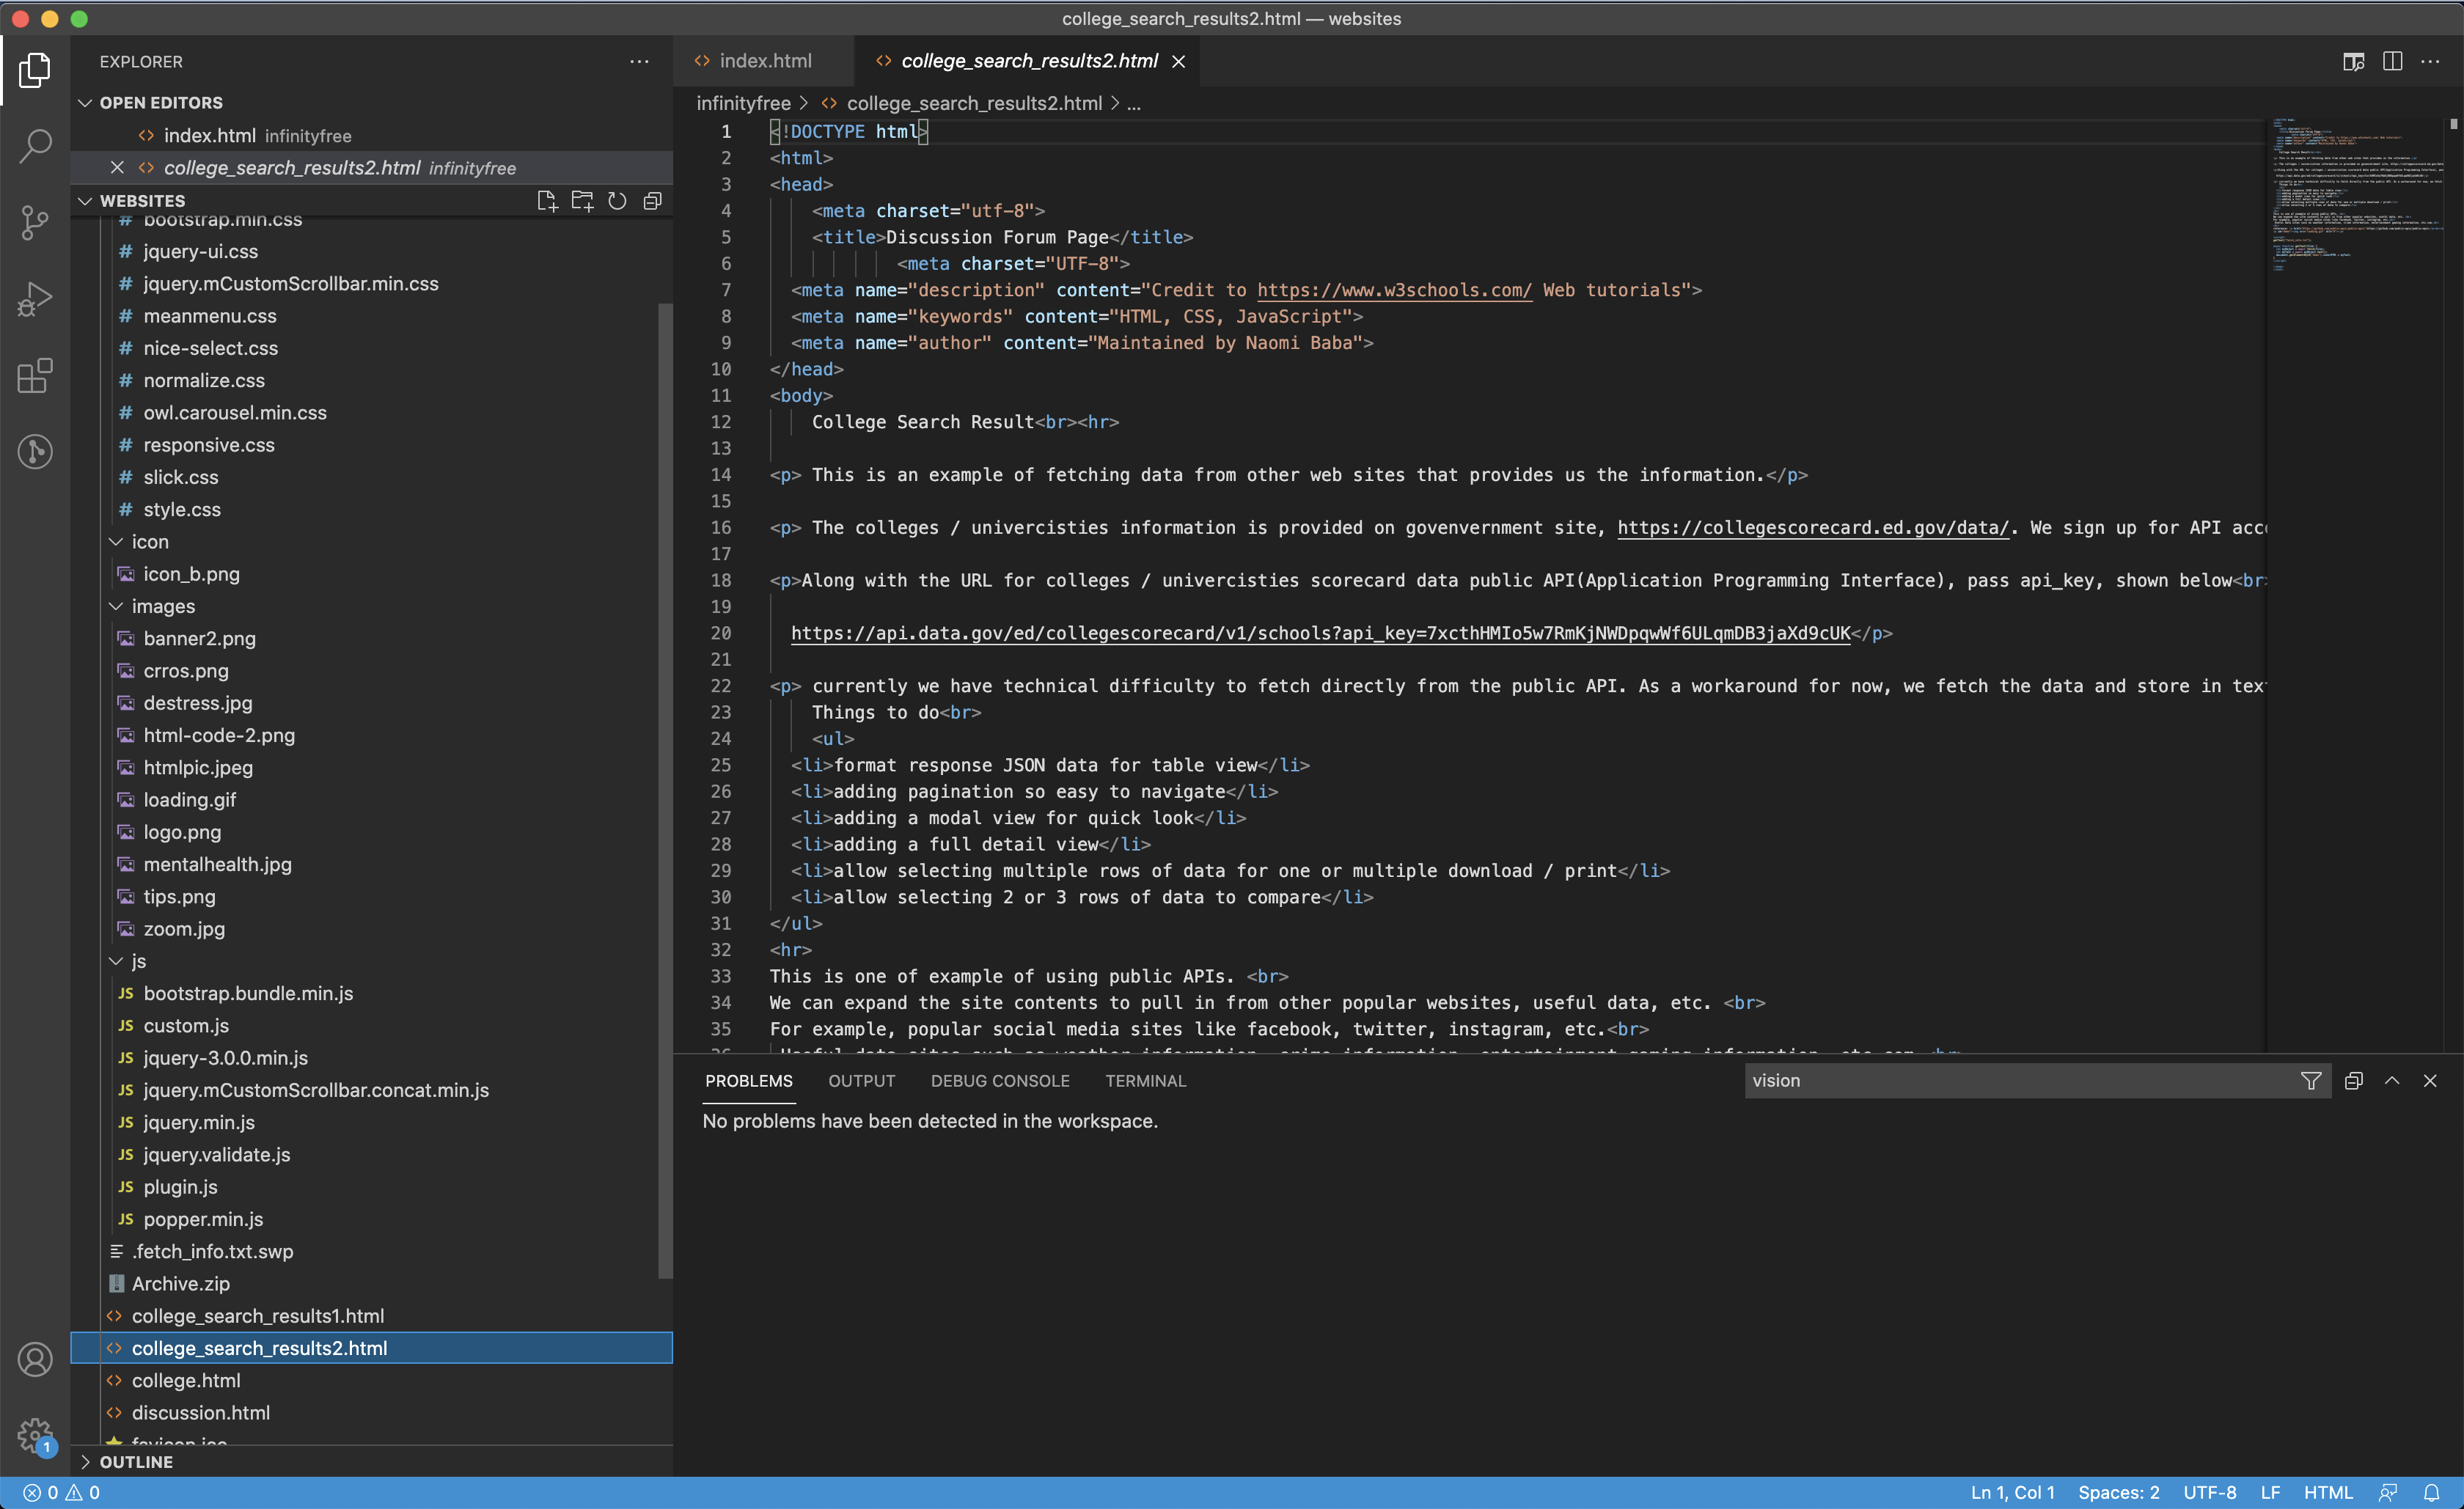Click the New File icon in WEBSITES header
The height and width of the screenshot is (1509, 2464).
pyautogui.click(x=546, y=201)
